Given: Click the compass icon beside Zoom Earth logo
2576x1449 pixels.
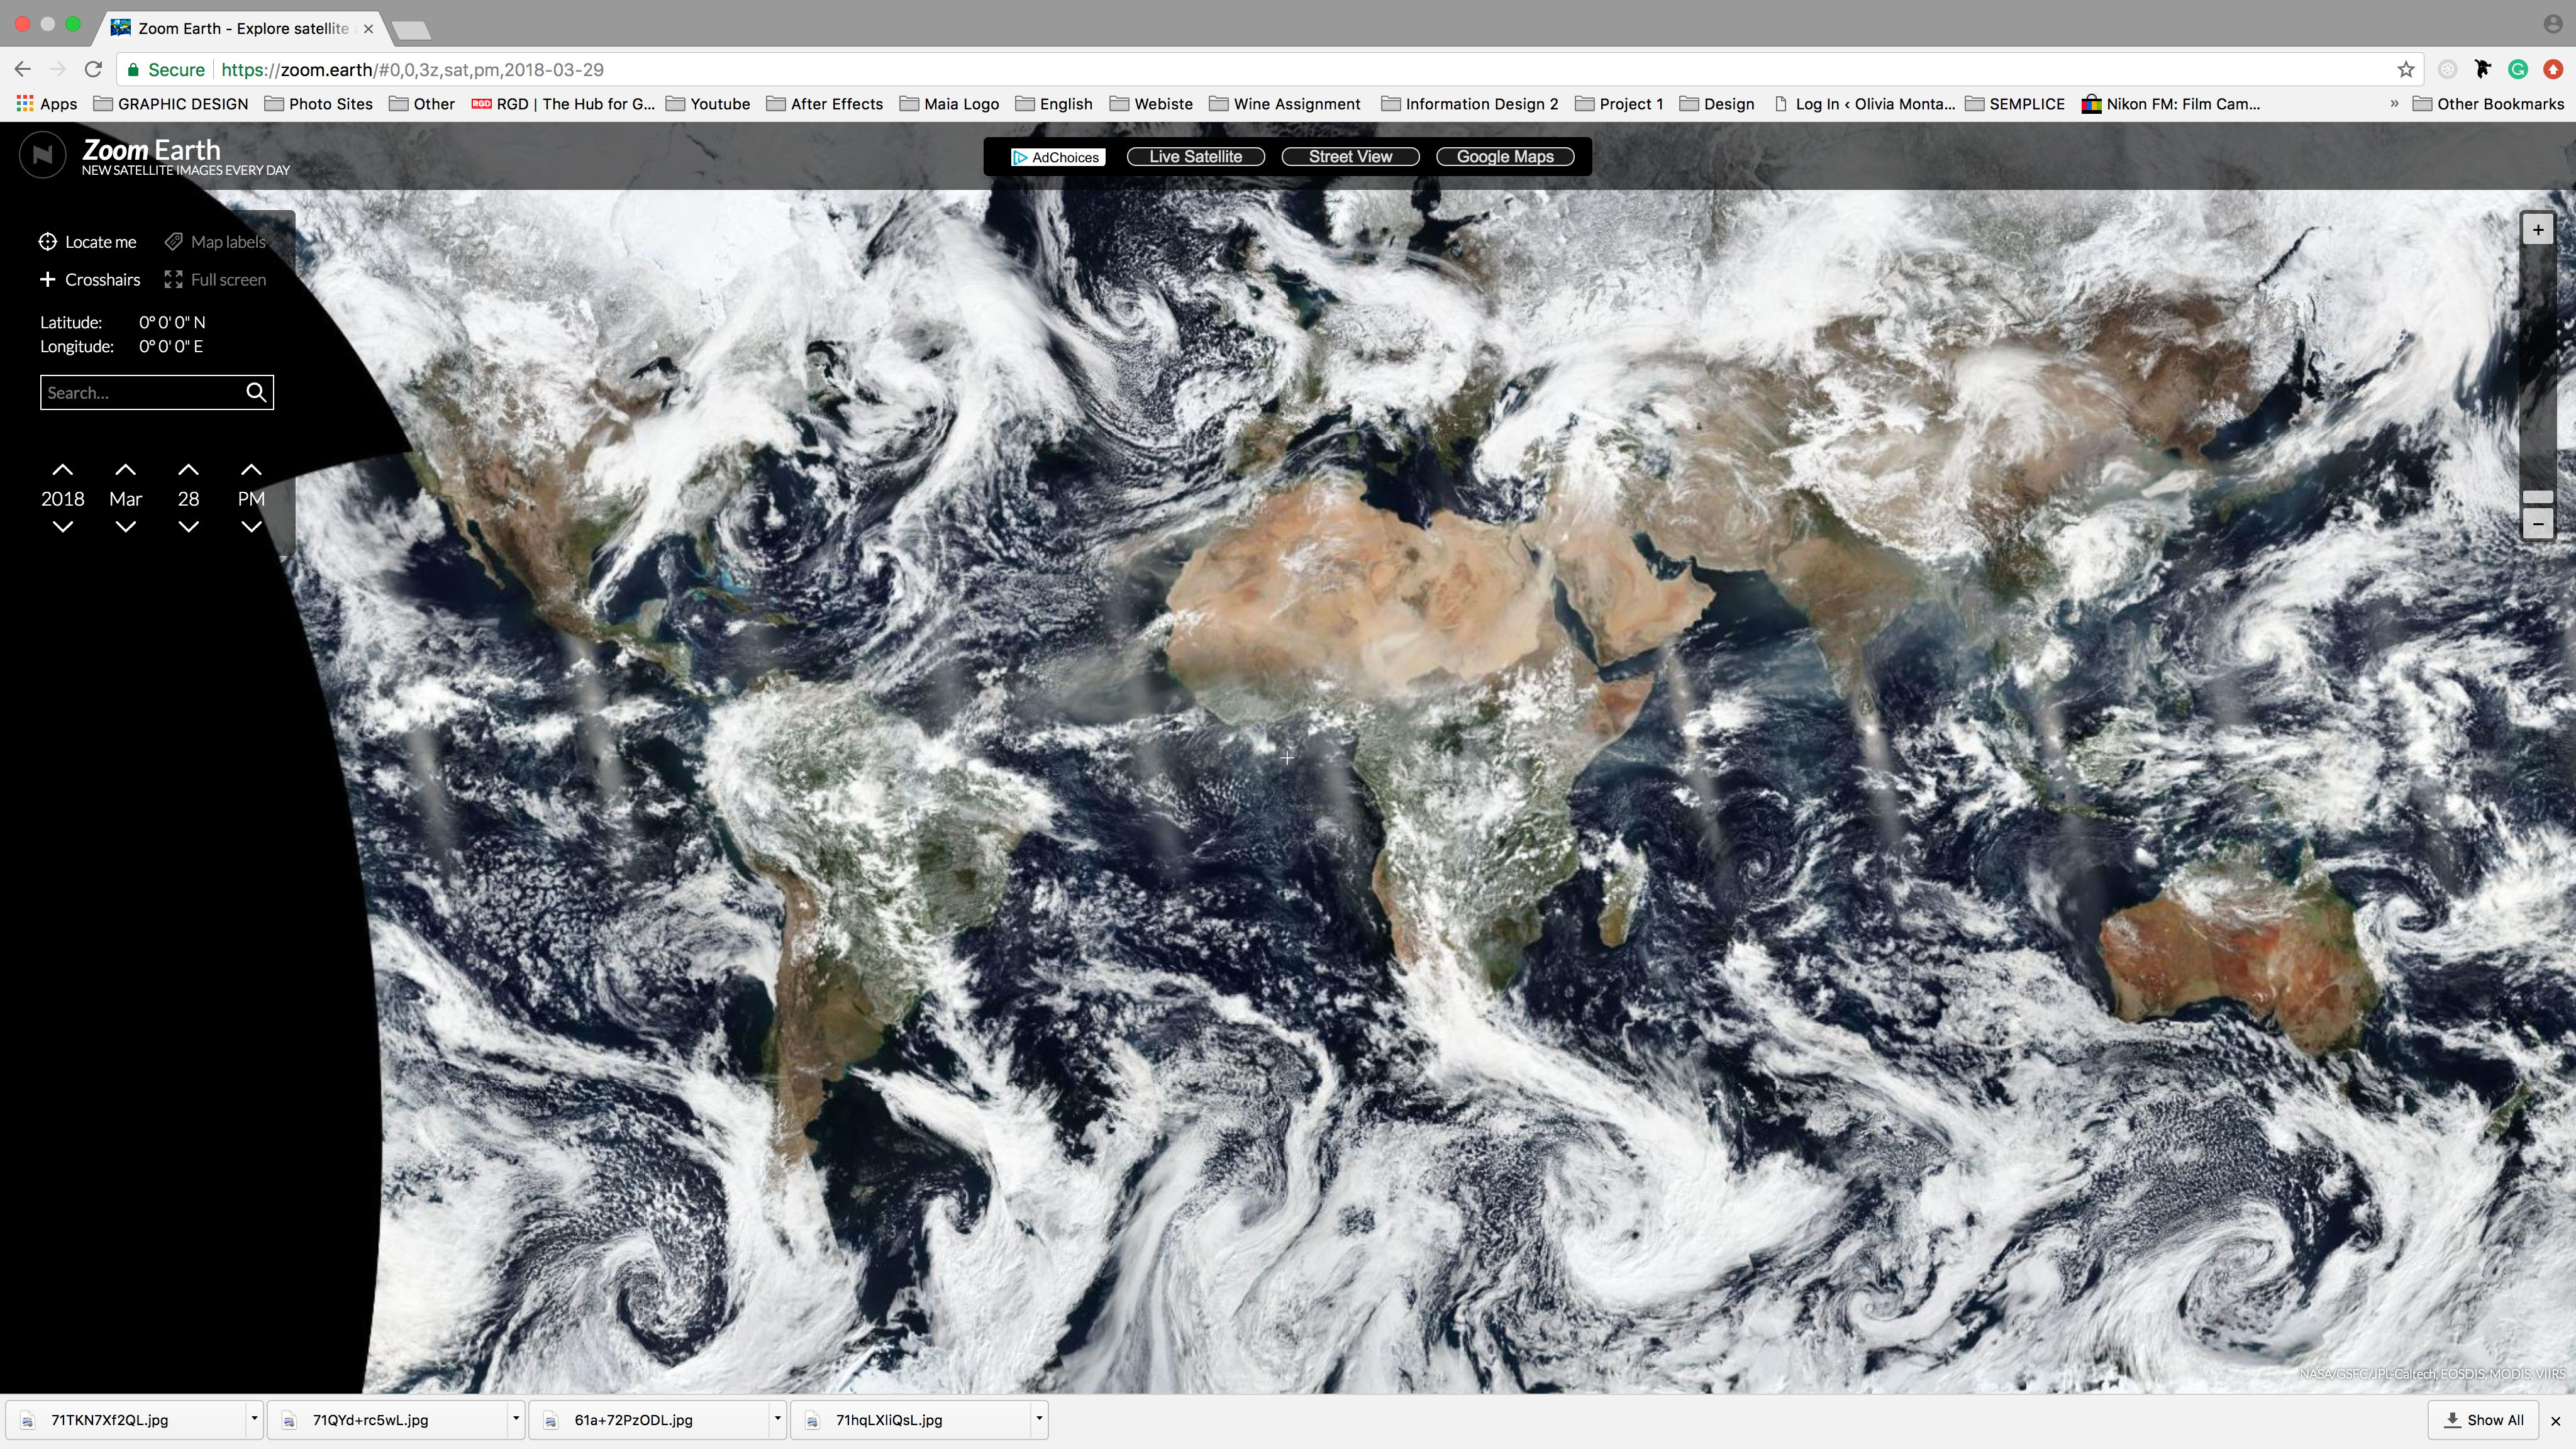Looking at the screenshot, I should click(42, 155).
